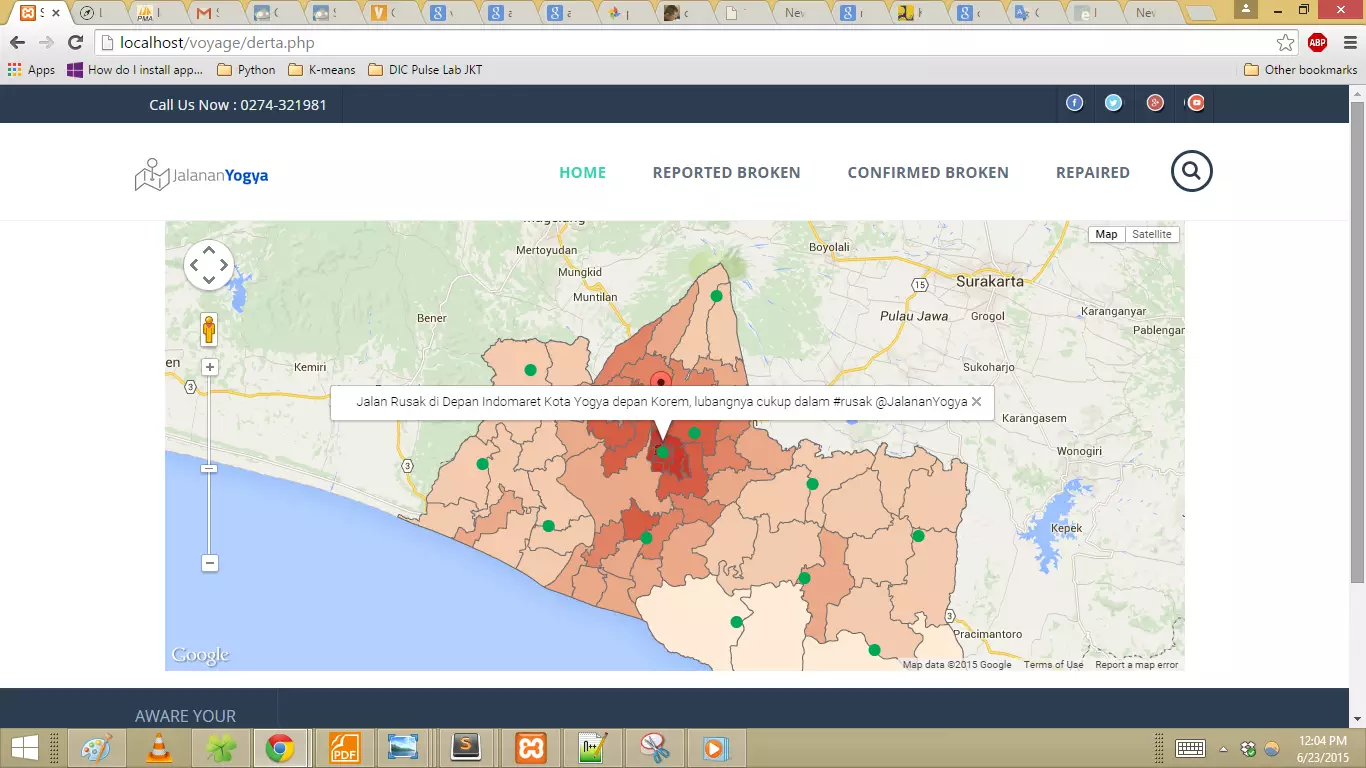Switch to the CONFIRMED BROKEN section
Image resolution: width=1366 pixels, height=768 pixels.
click(928, 172)
